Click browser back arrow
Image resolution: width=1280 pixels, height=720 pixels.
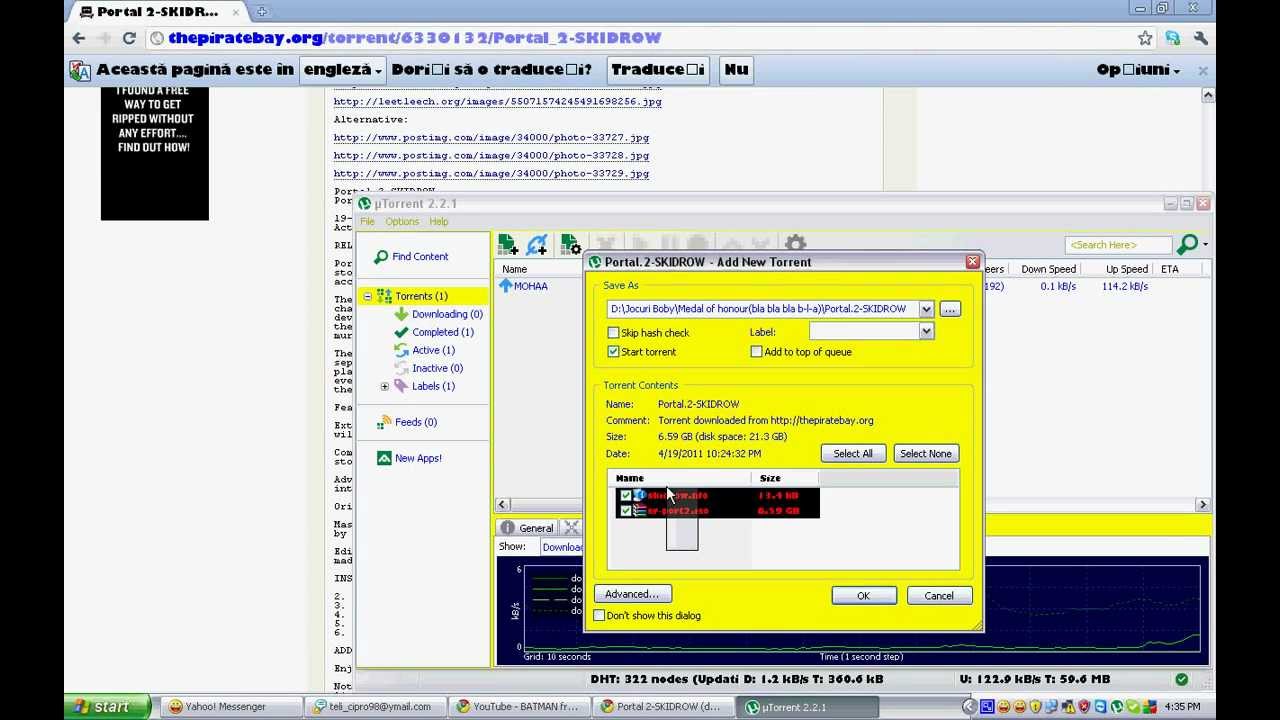click(79, 38)
